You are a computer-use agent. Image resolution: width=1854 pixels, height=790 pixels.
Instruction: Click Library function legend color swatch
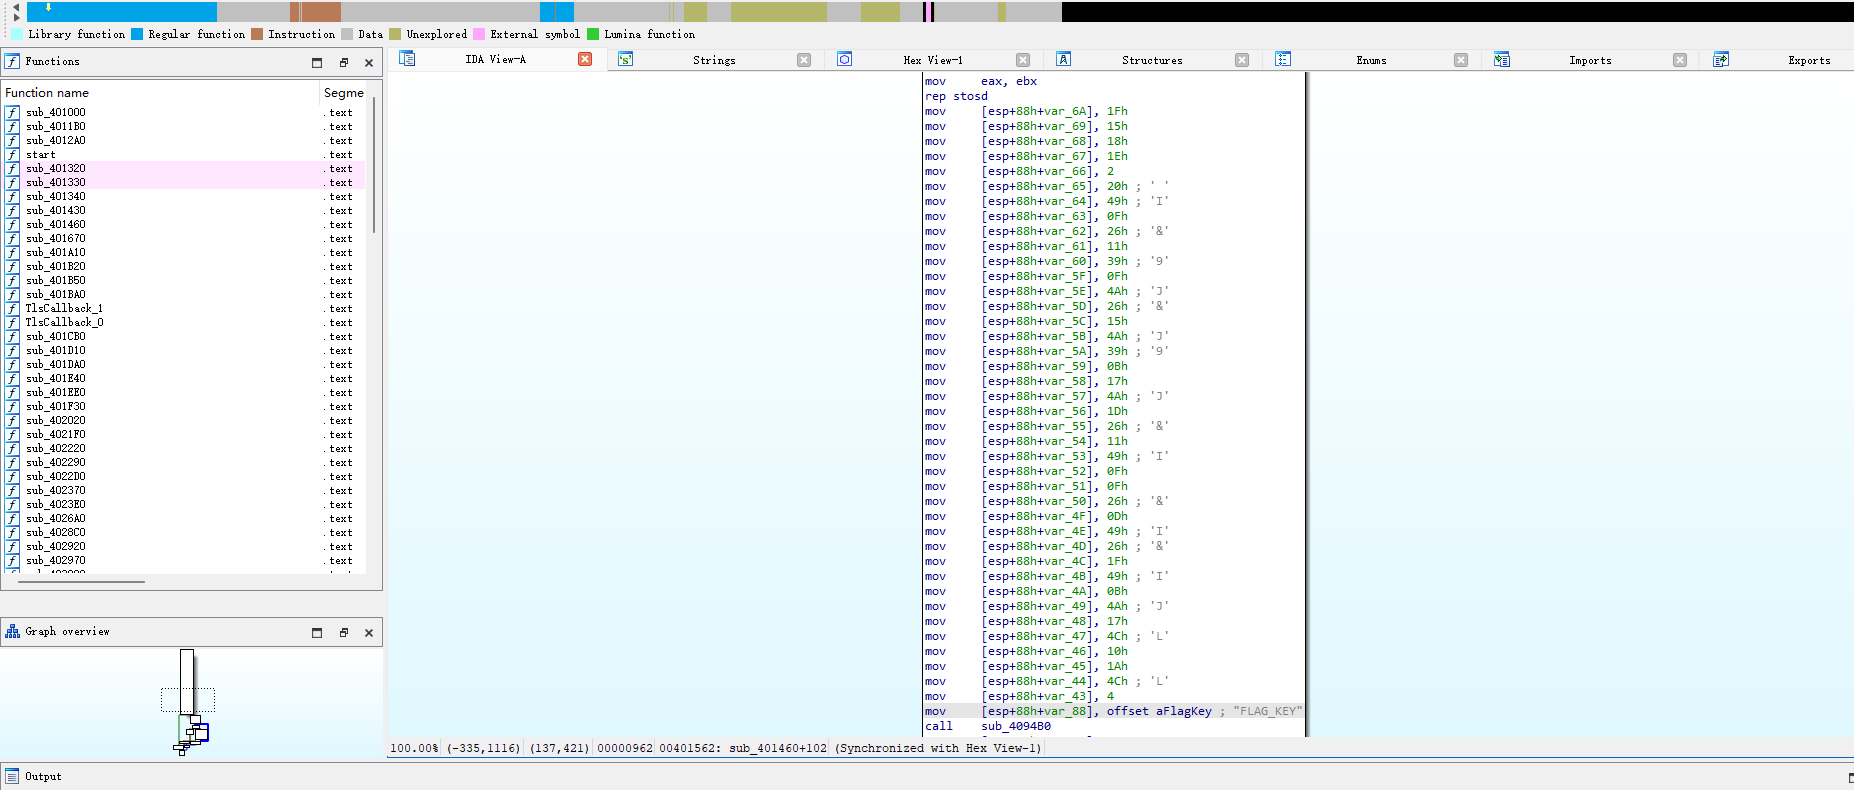pyautogui.click(x=17, y=34)
